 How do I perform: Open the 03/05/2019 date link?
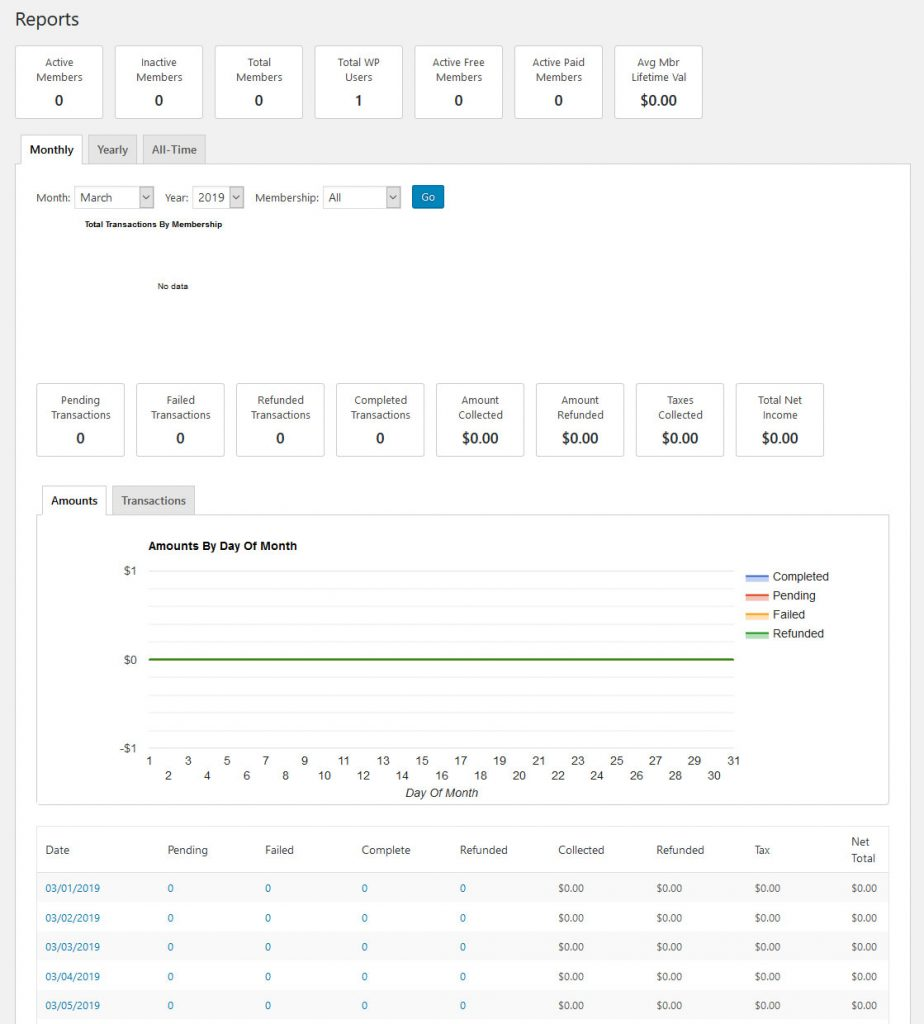coord(73,1006)
